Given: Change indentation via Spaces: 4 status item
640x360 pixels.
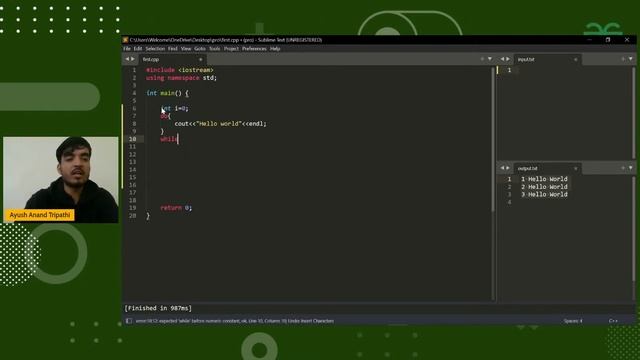Looking at the screenshot, I should point(573,321).
